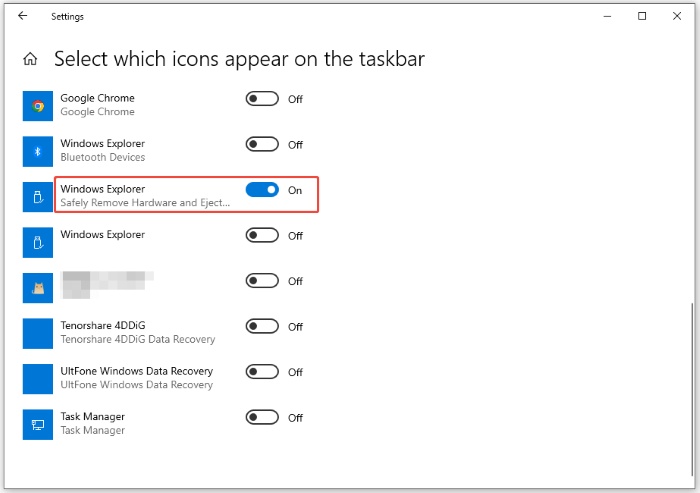Click the 'Task Manager' title text
700x493 pixels.
(92, 417)
